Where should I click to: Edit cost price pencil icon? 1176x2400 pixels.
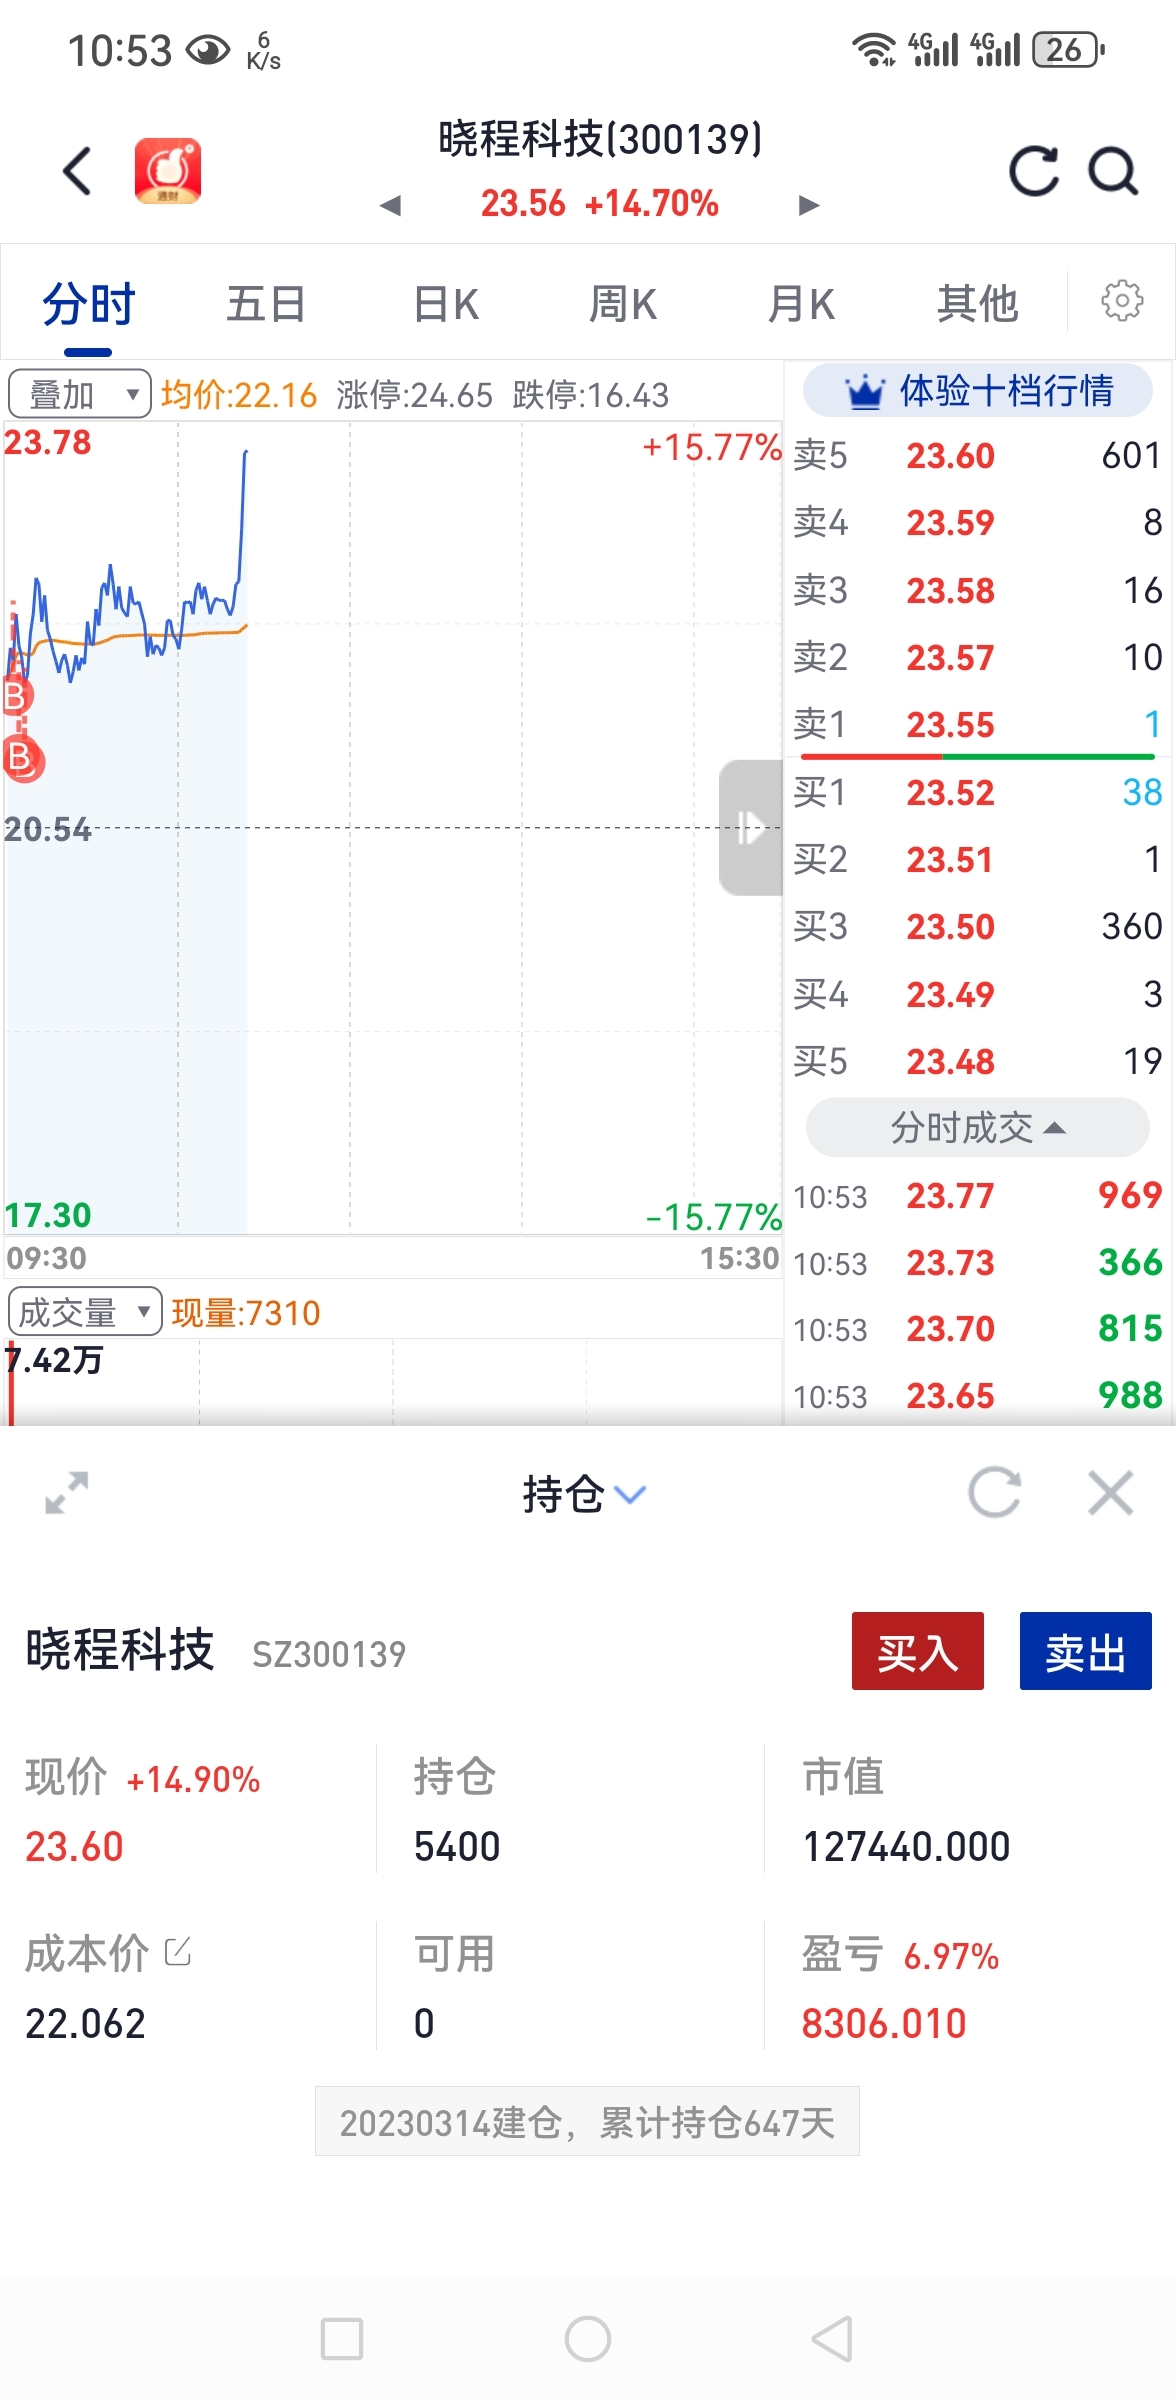(x=178, y=1951)
